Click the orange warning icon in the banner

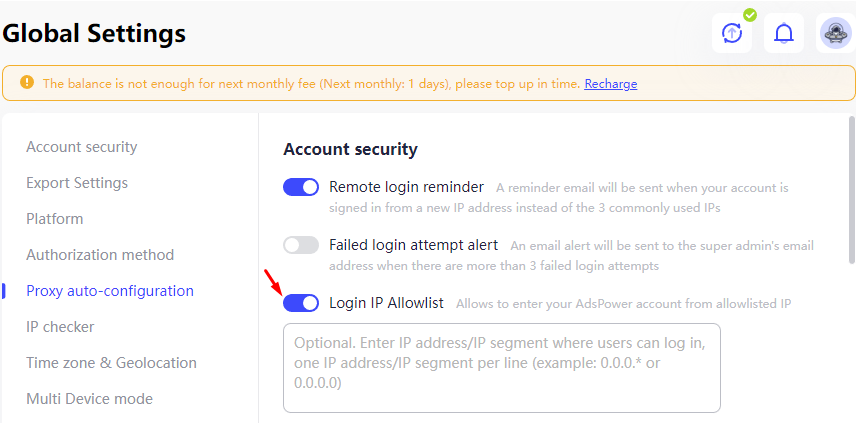[27, 83]
